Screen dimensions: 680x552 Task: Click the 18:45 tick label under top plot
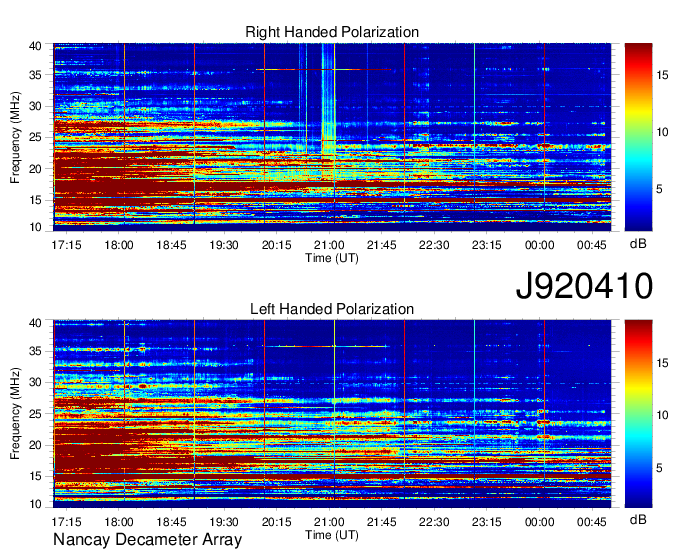click(x=171, y=245)
